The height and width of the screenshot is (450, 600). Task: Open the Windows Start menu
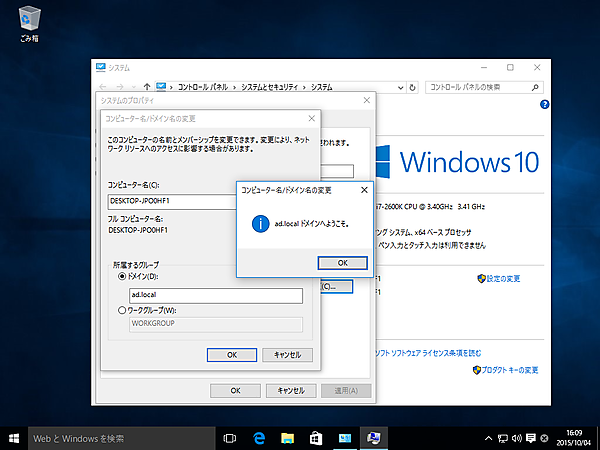14,438
